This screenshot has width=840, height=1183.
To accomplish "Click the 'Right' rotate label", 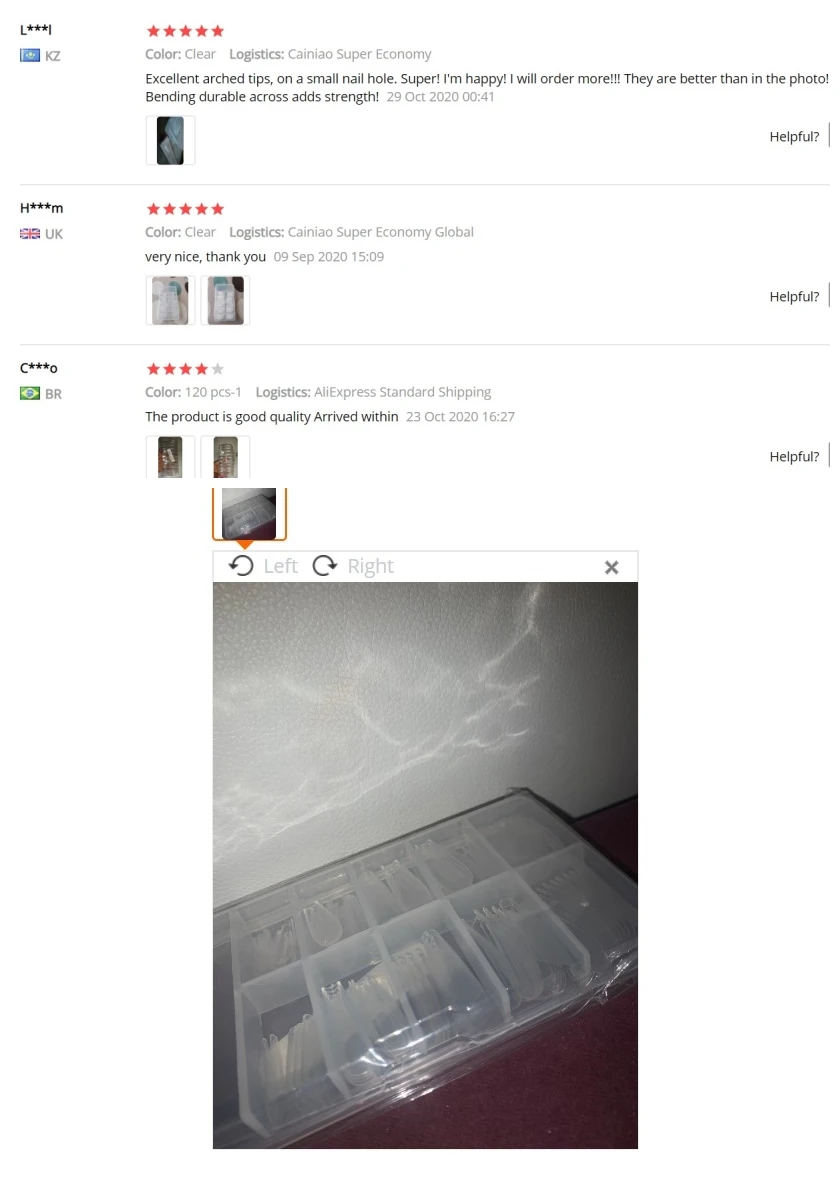I will click(371, 566).
